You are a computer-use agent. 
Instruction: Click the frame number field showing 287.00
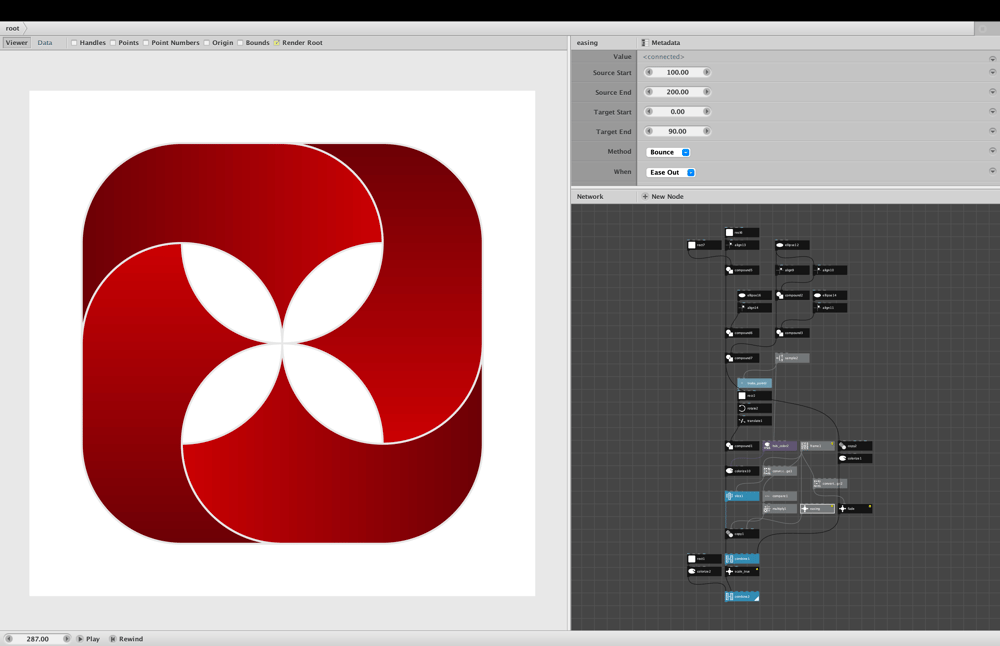tap(38, 638)
